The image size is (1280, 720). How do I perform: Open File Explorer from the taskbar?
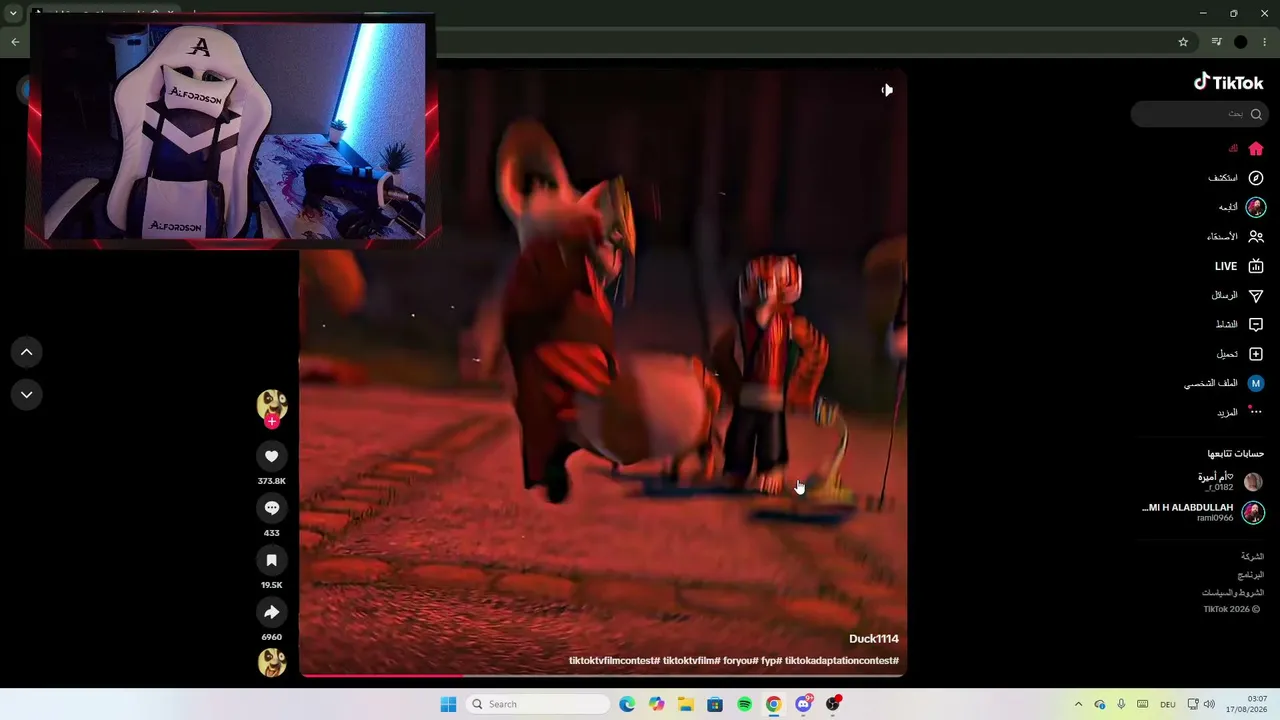click(685, 704)
